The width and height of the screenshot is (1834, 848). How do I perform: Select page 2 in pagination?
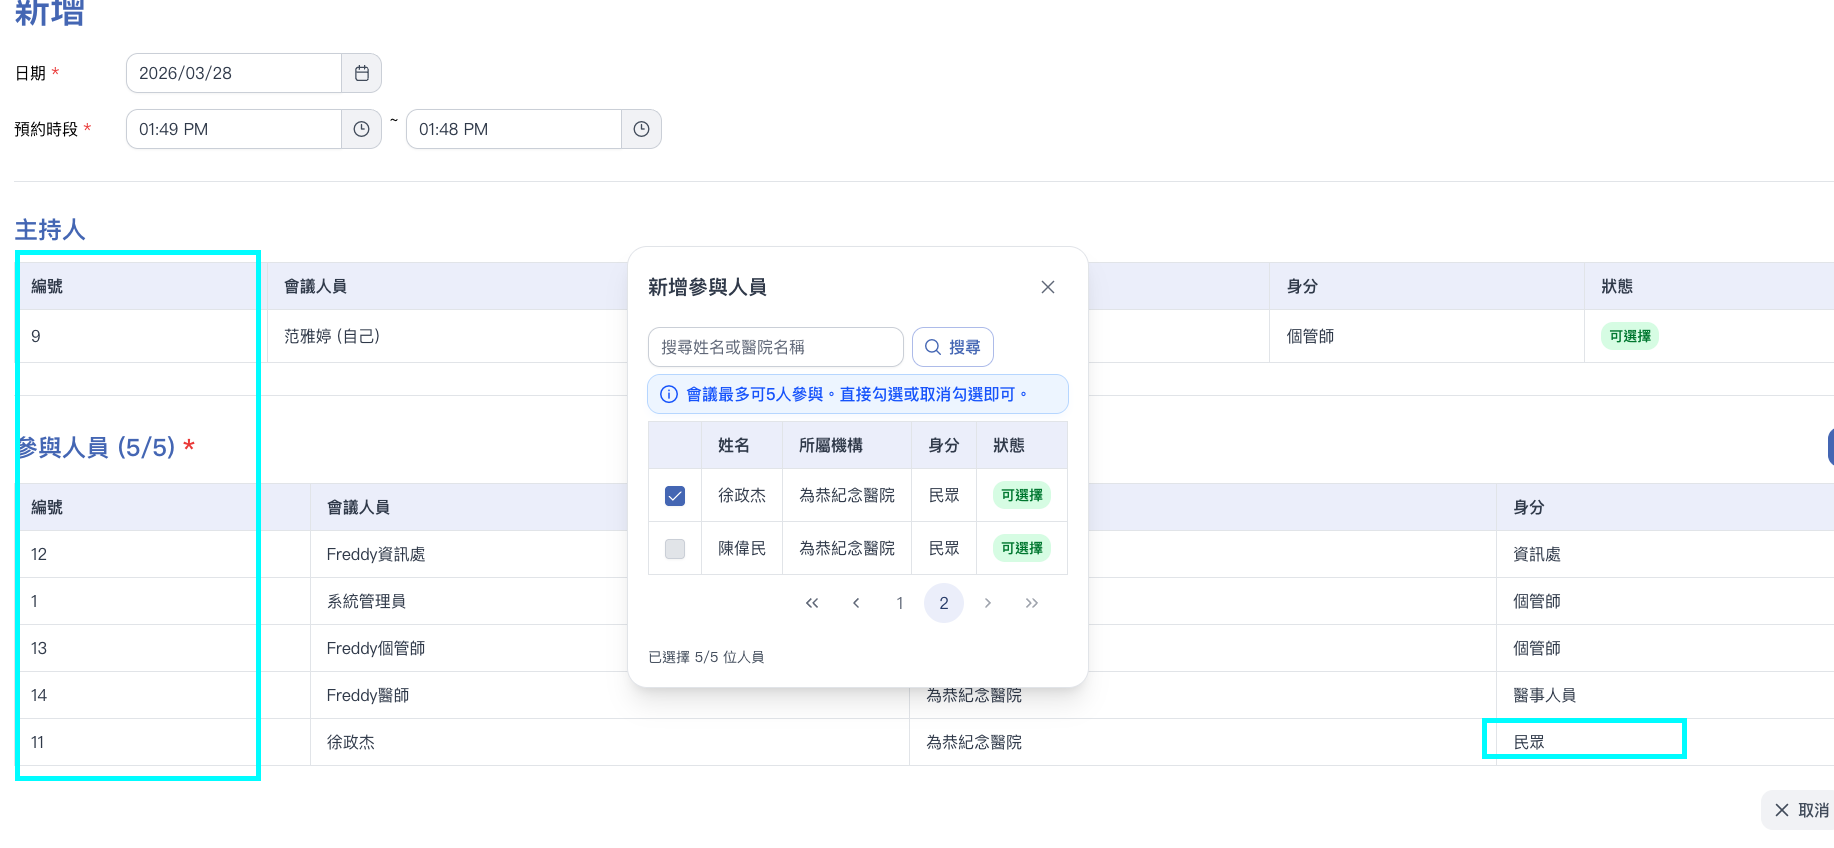(944, 603)
